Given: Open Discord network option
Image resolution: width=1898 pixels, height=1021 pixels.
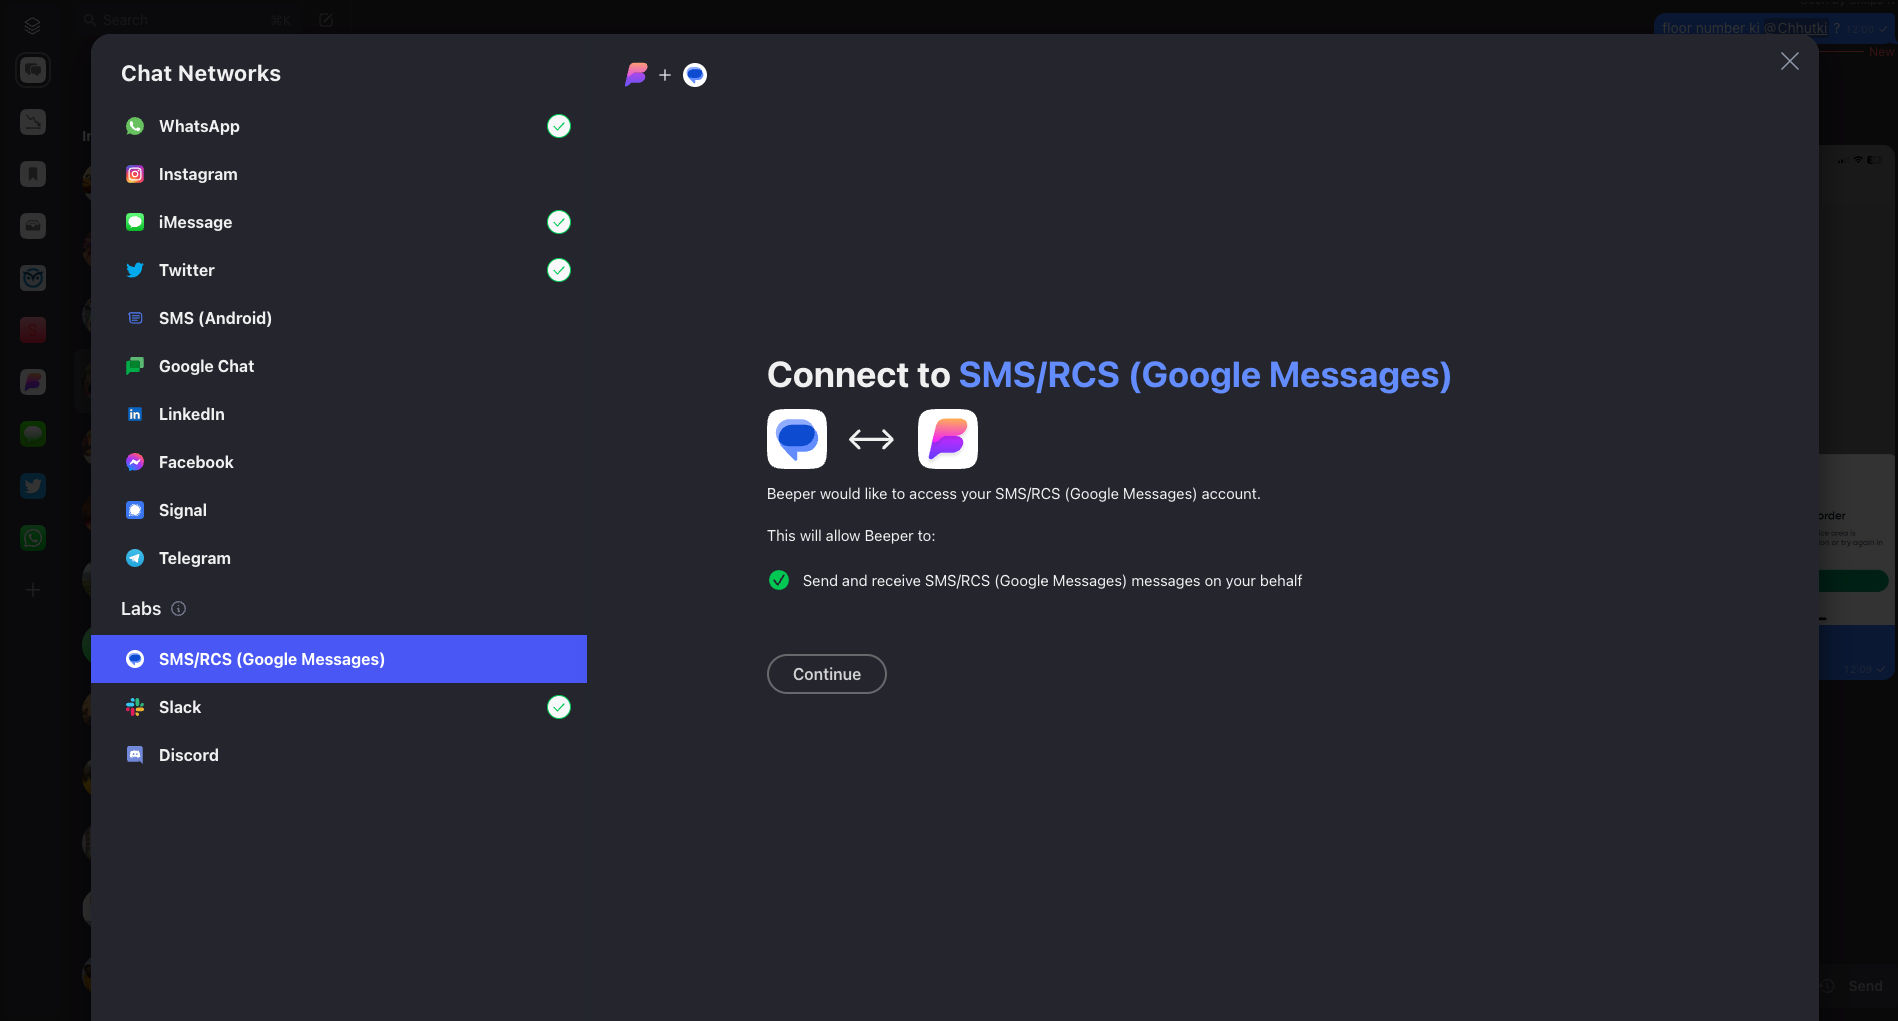Looking at the screenshot, I should click(339, 755).
